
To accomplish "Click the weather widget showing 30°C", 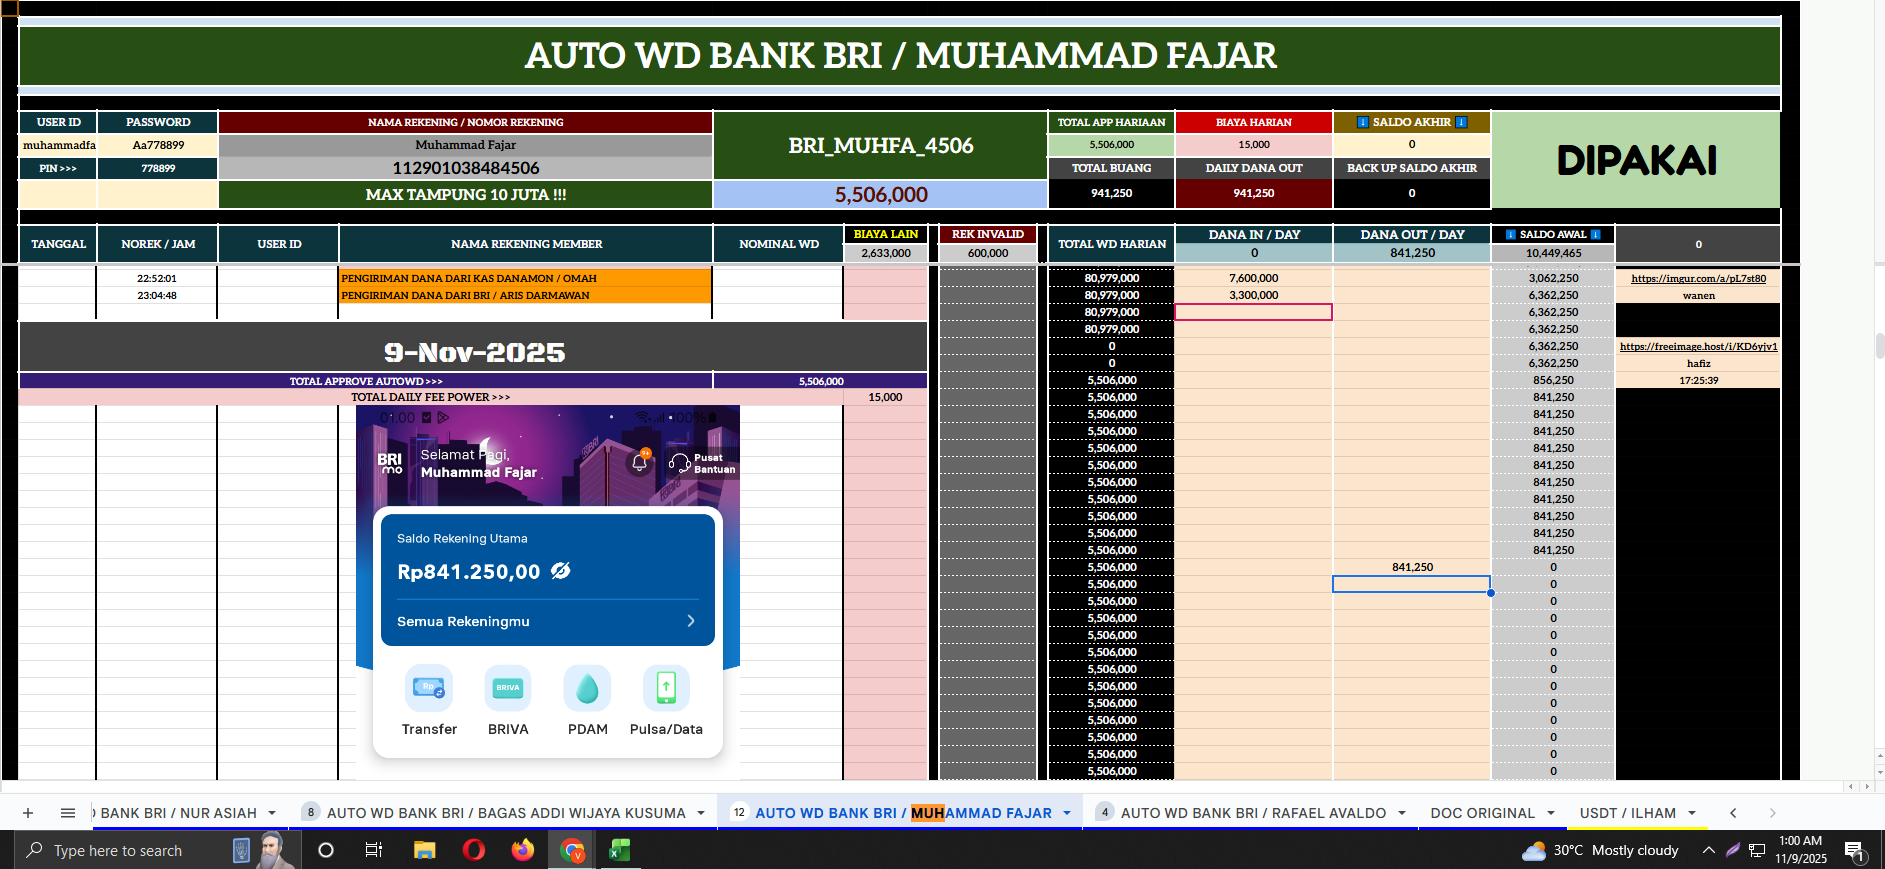I will tap(1600, 850).
